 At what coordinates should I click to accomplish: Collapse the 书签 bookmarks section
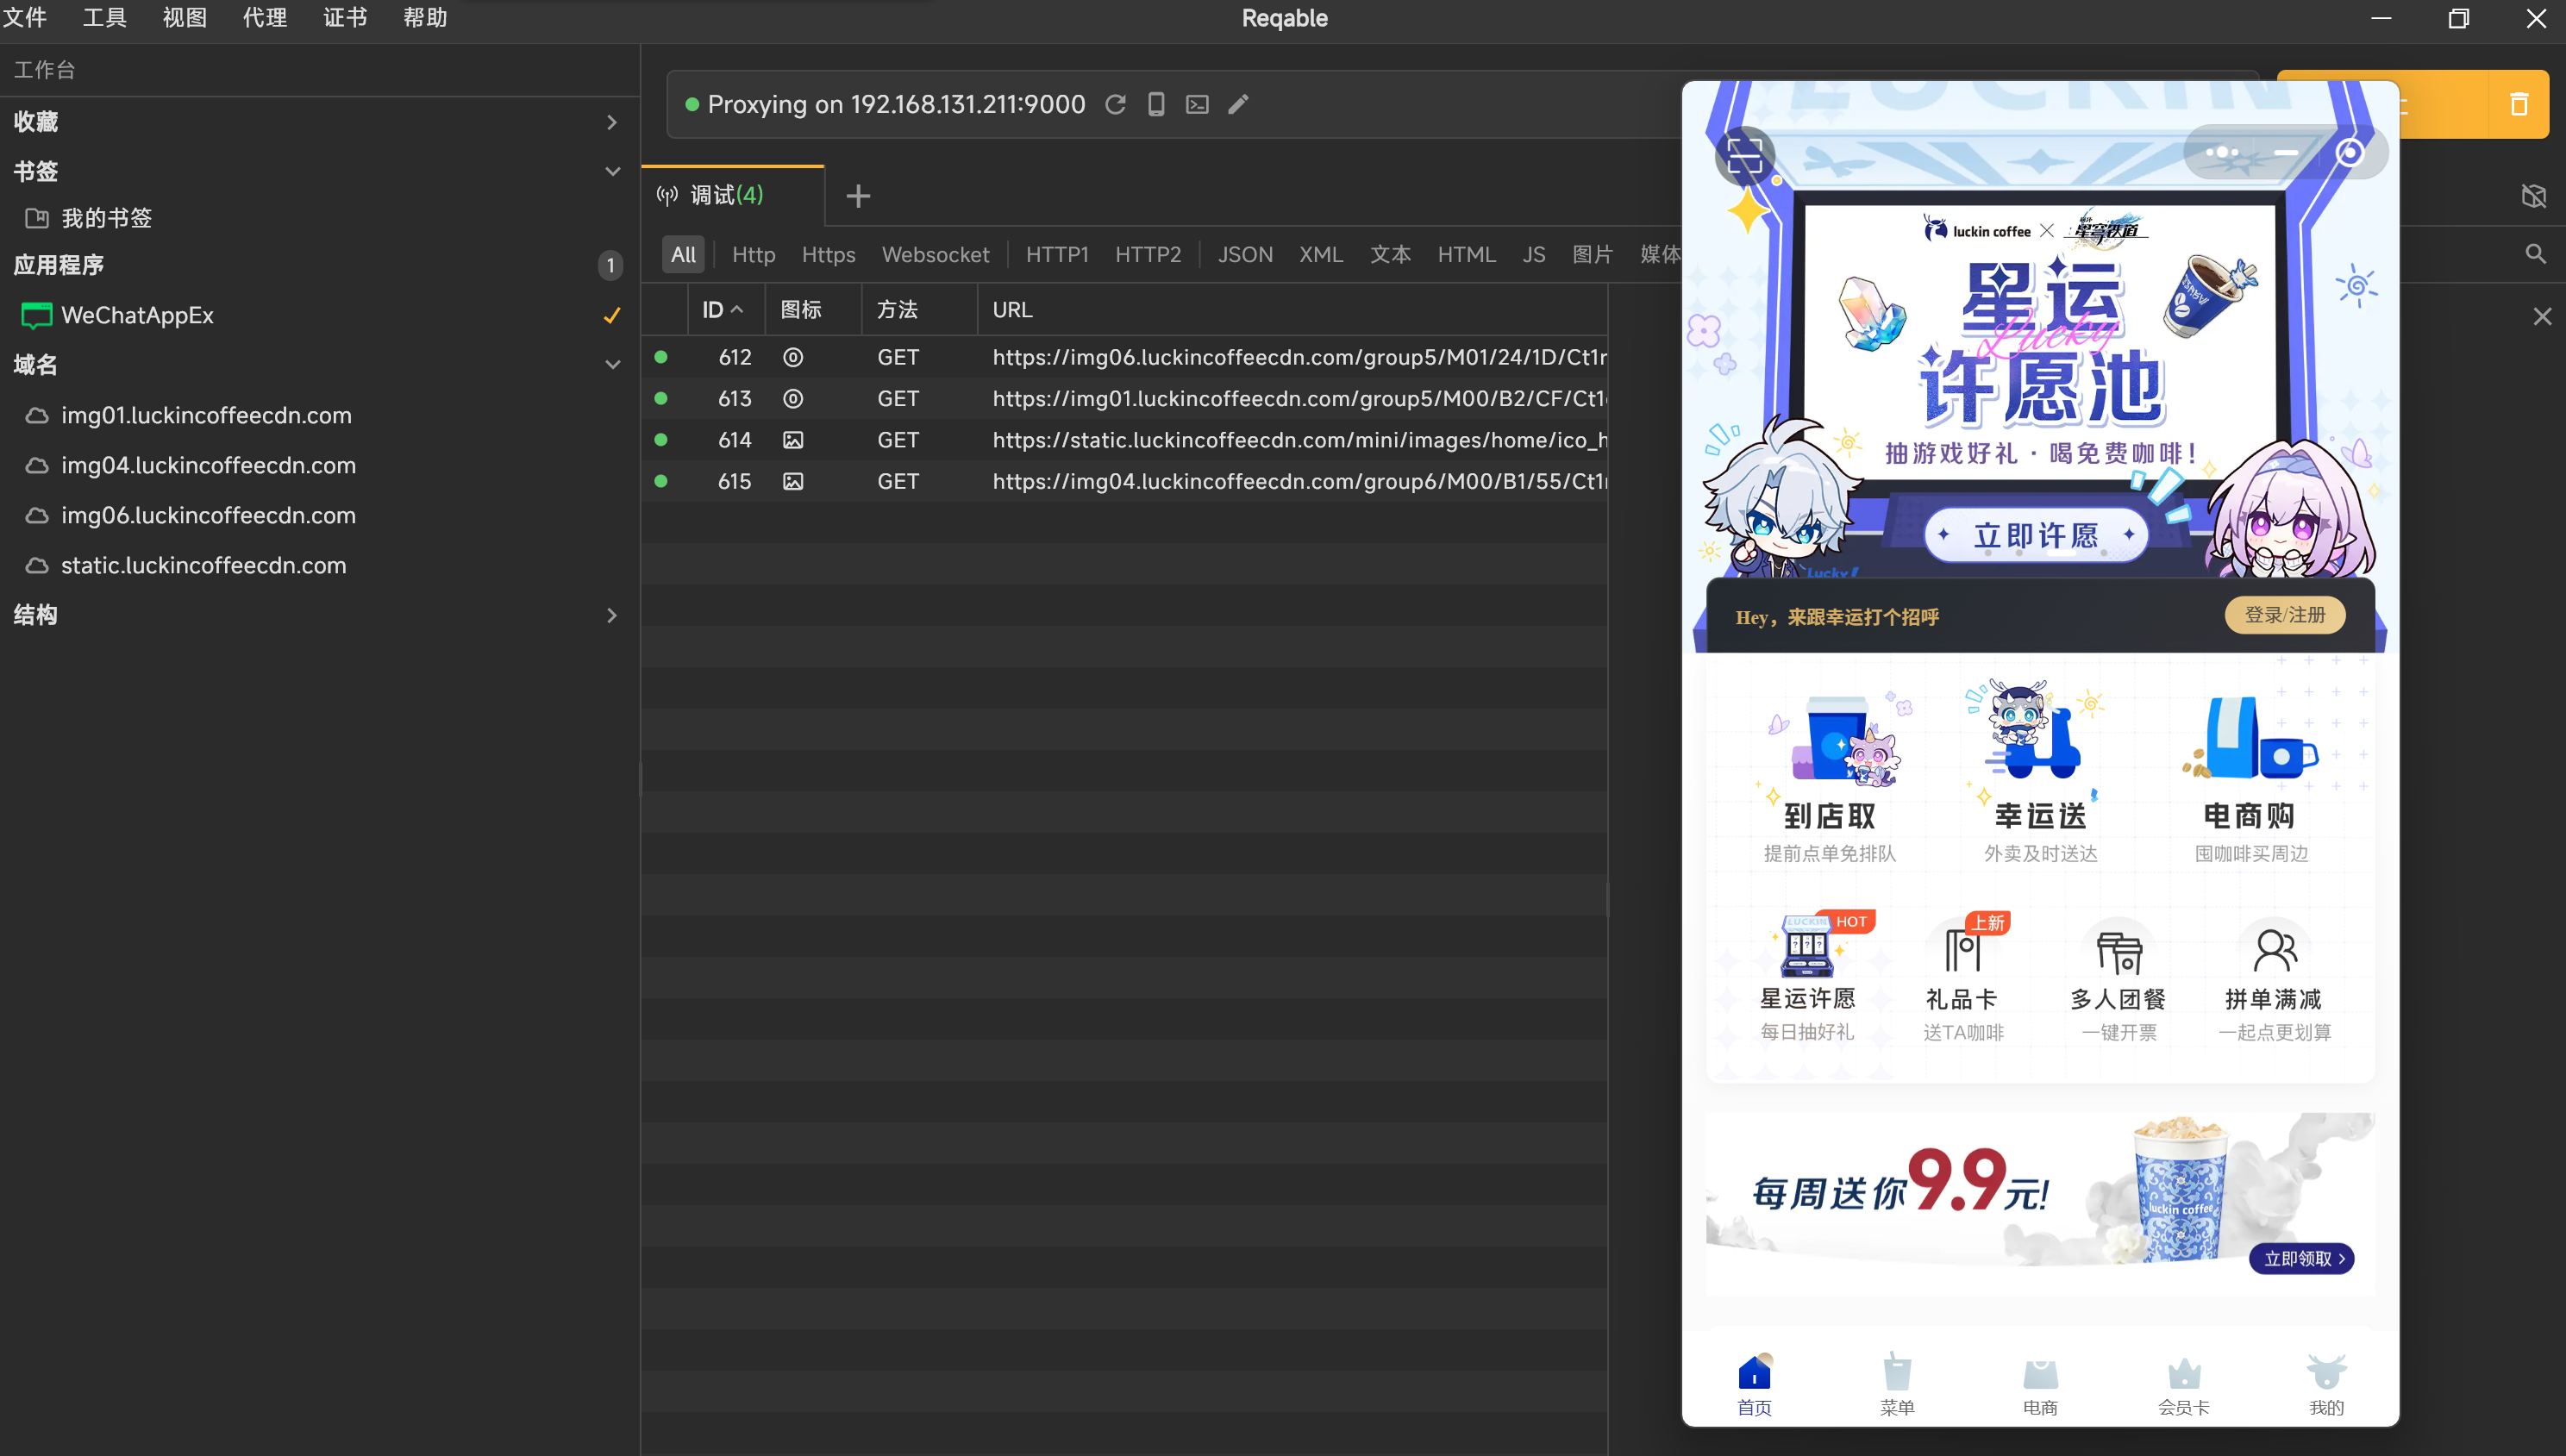tap(612, 171)
